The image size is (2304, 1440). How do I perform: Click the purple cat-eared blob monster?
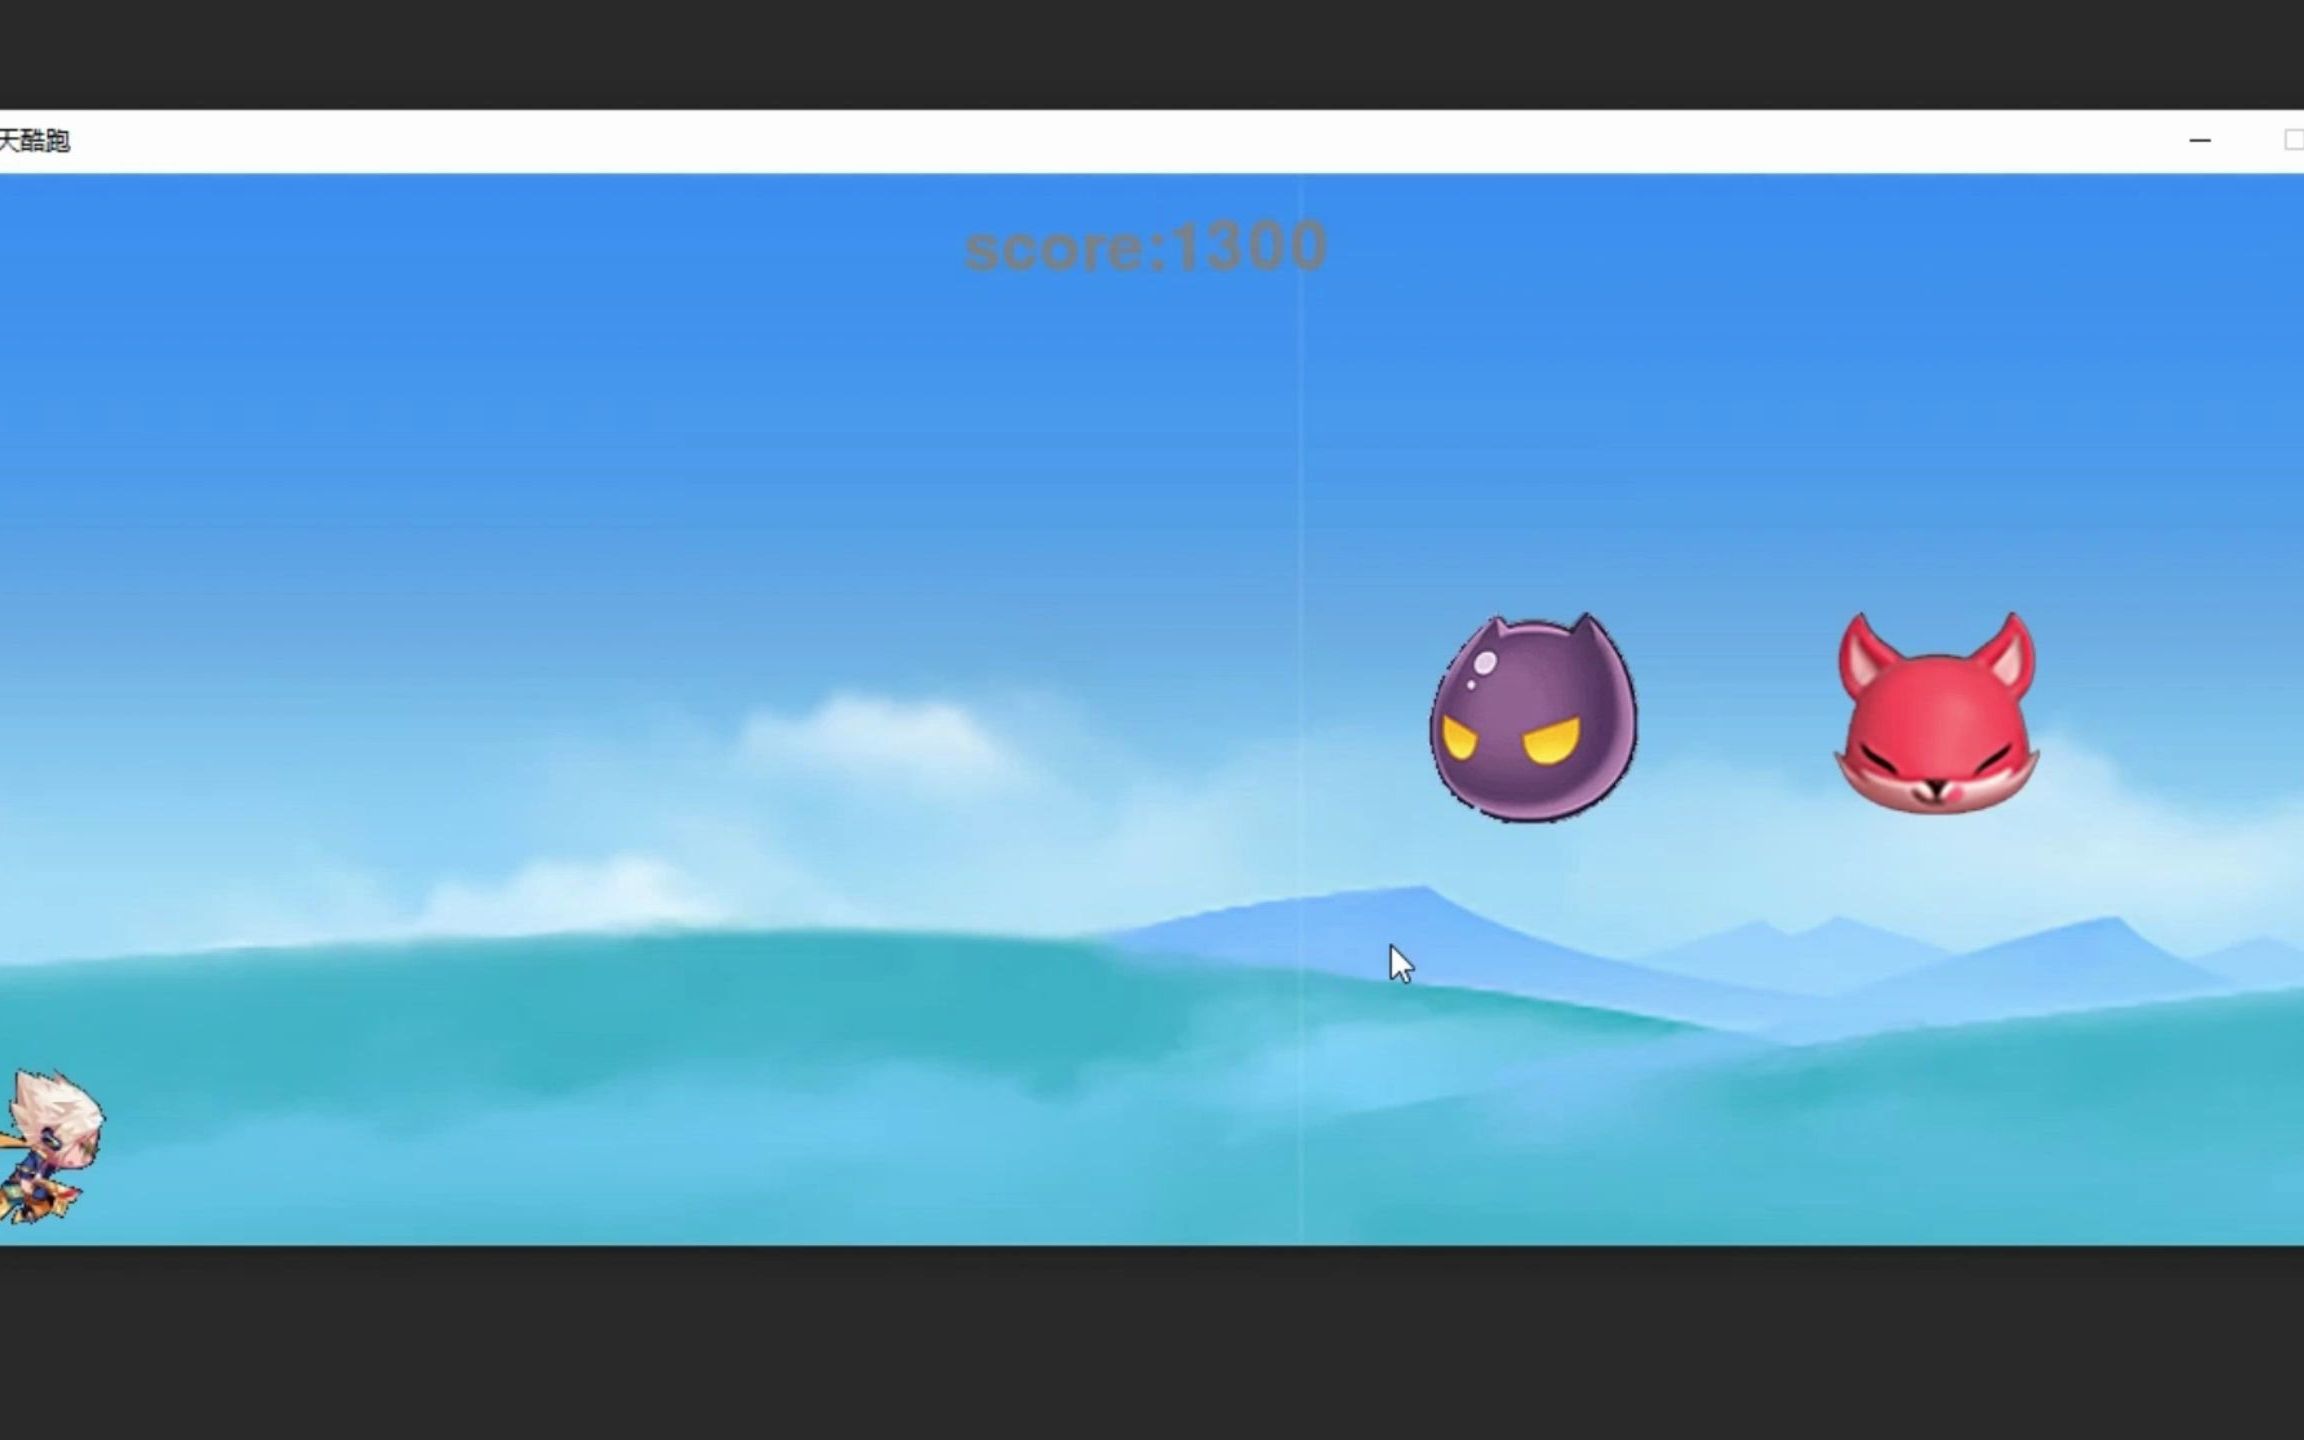coord(1533,720)
